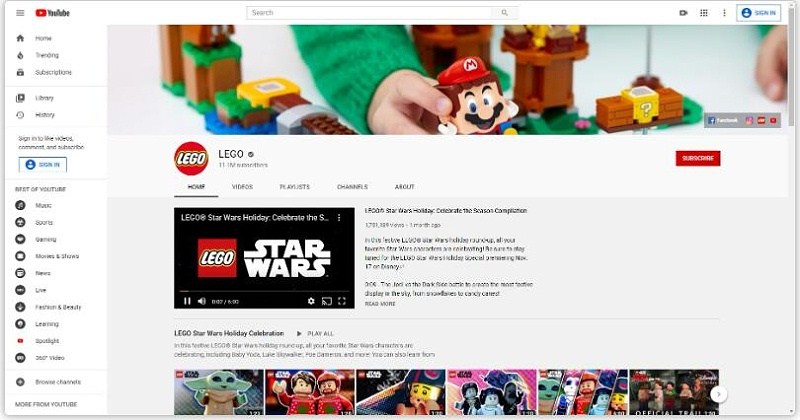
Task: Show next videos with carousel arrow
Action: click(718, 394)
